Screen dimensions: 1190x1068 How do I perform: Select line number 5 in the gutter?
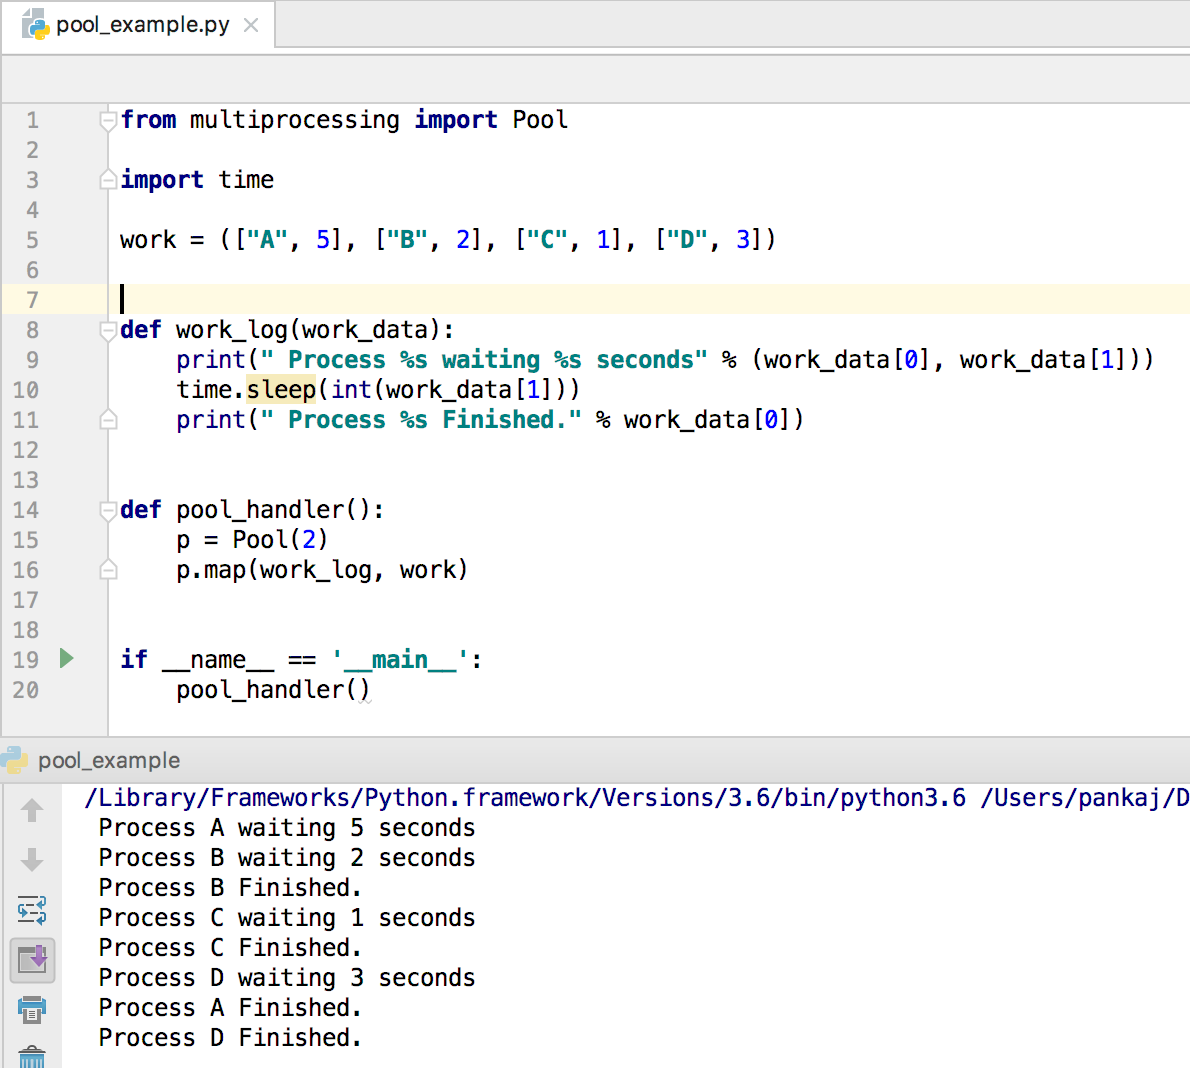(32, 239)
